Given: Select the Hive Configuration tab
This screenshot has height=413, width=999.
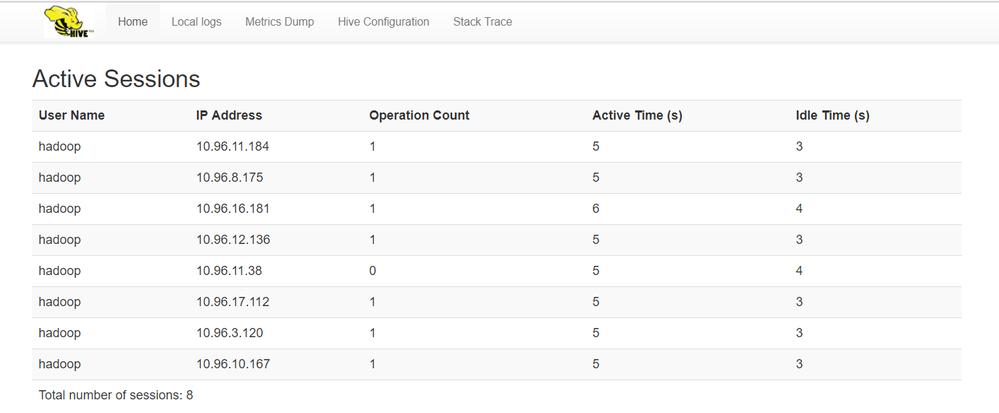Looking at the screenshot, I should [383, 22].
